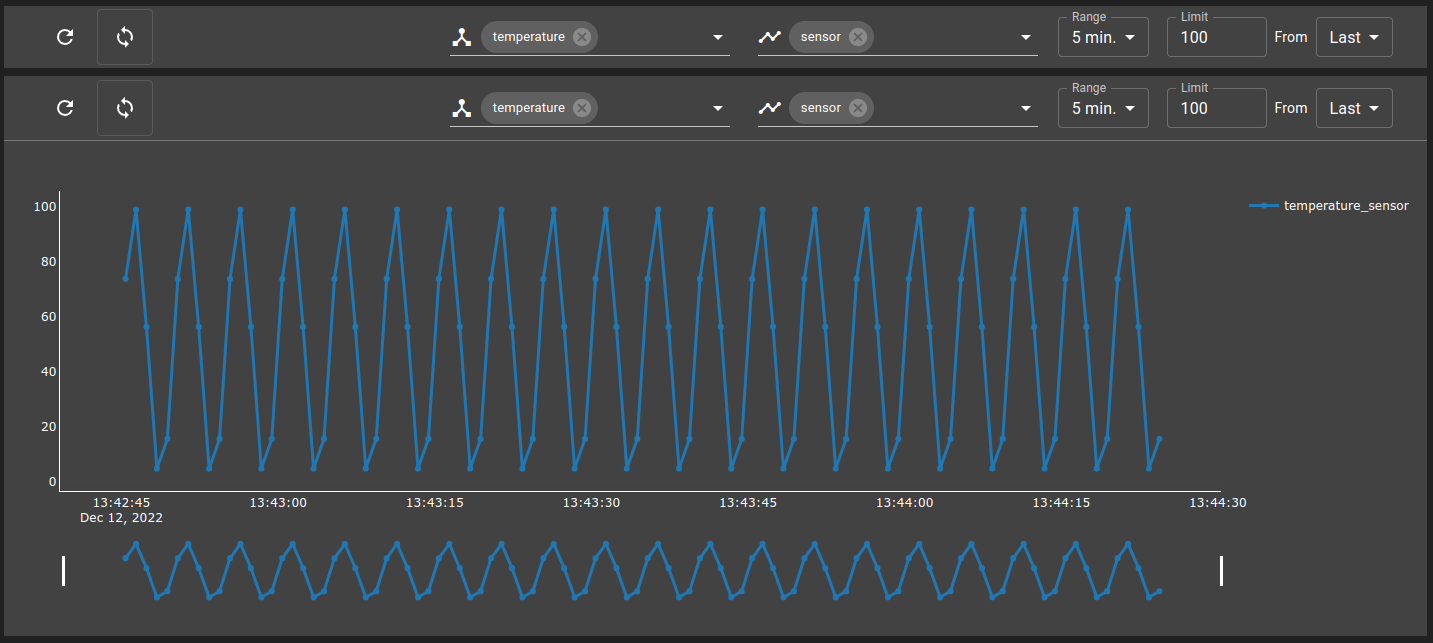1433x643 pixels.
Task: Toggle the auto-sync button in the second toolbar
Action: point(125,108)
